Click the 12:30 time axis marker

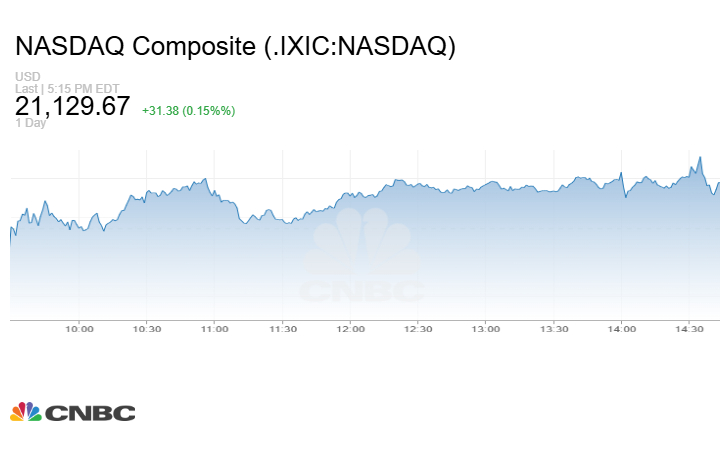pos(418,329)
